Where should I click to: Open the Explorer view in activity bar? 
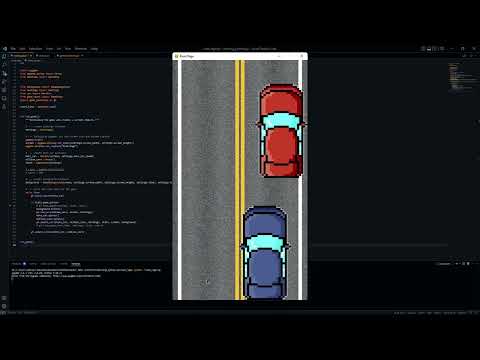click(4, 56)
